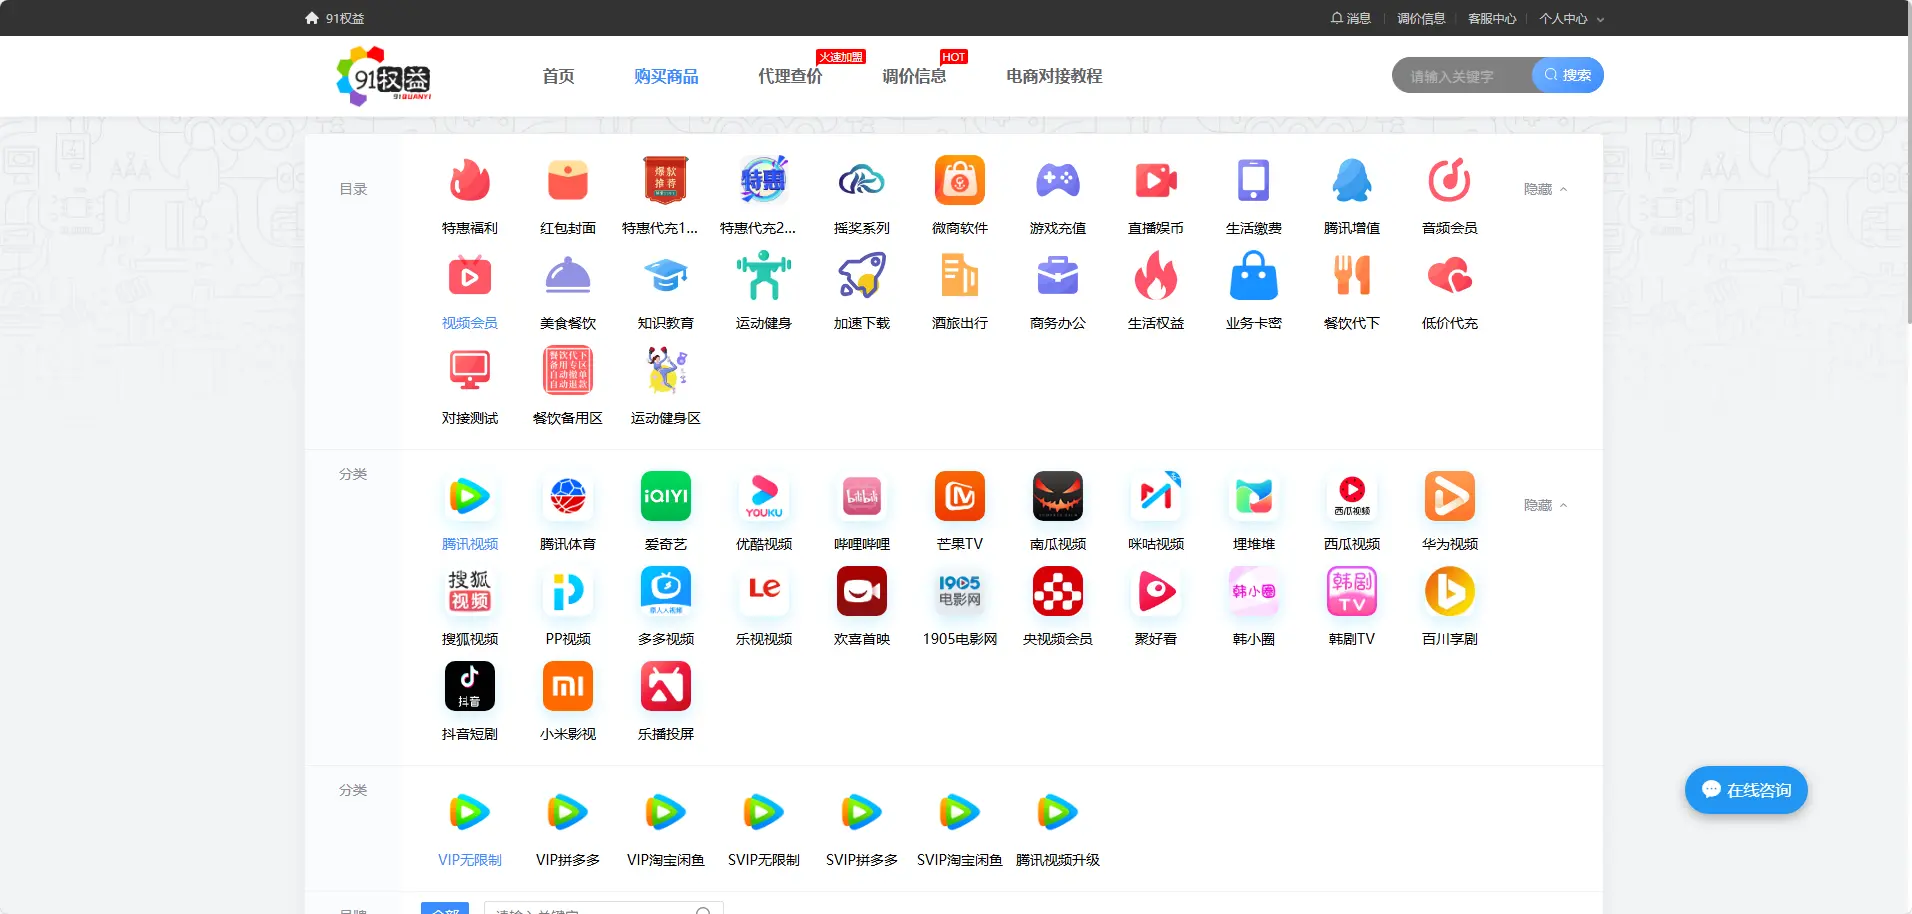Click the 消息 notification bell
1912x914 pixels.
point(1352,17)
